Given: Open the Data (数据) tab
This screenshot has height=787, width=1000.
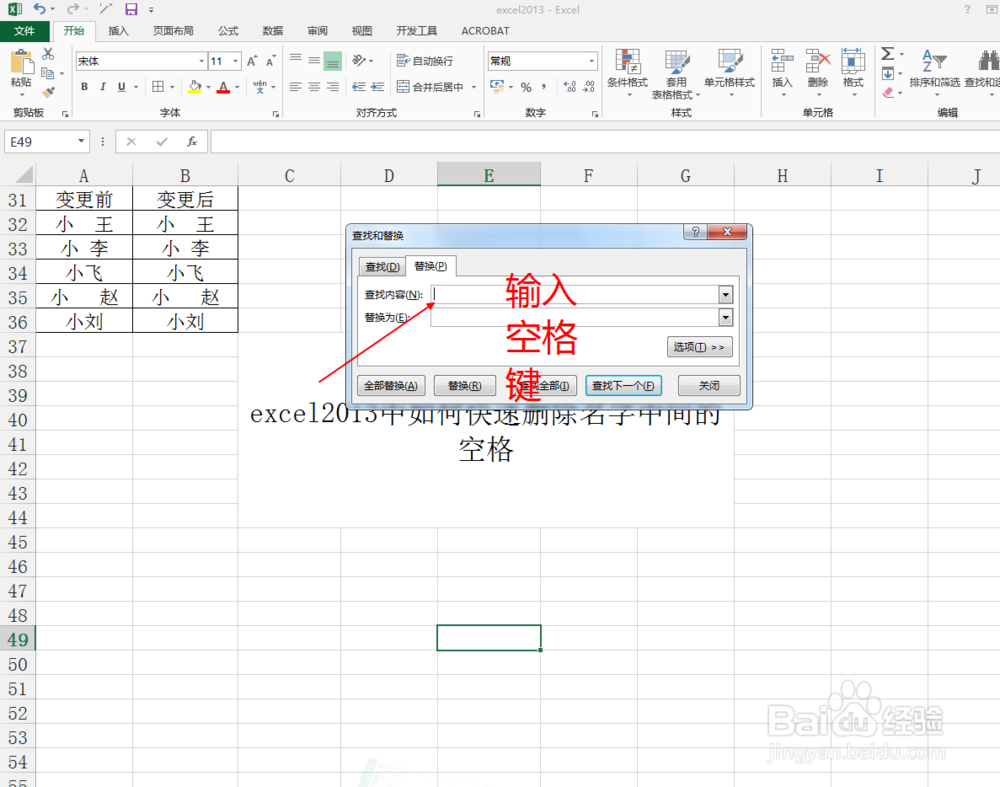Looking at the screenshot, I should pos(272,31).
